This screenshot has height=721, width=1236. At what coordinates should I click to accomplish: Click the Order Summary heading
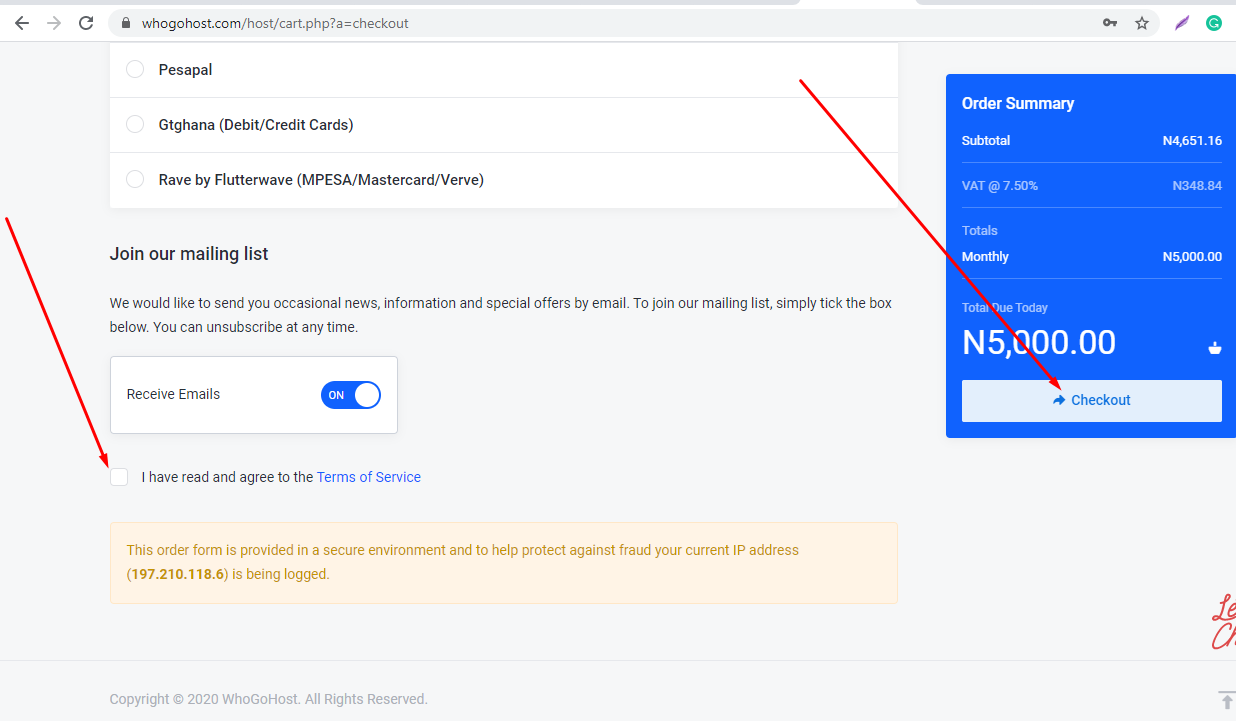pos(1018,104)
